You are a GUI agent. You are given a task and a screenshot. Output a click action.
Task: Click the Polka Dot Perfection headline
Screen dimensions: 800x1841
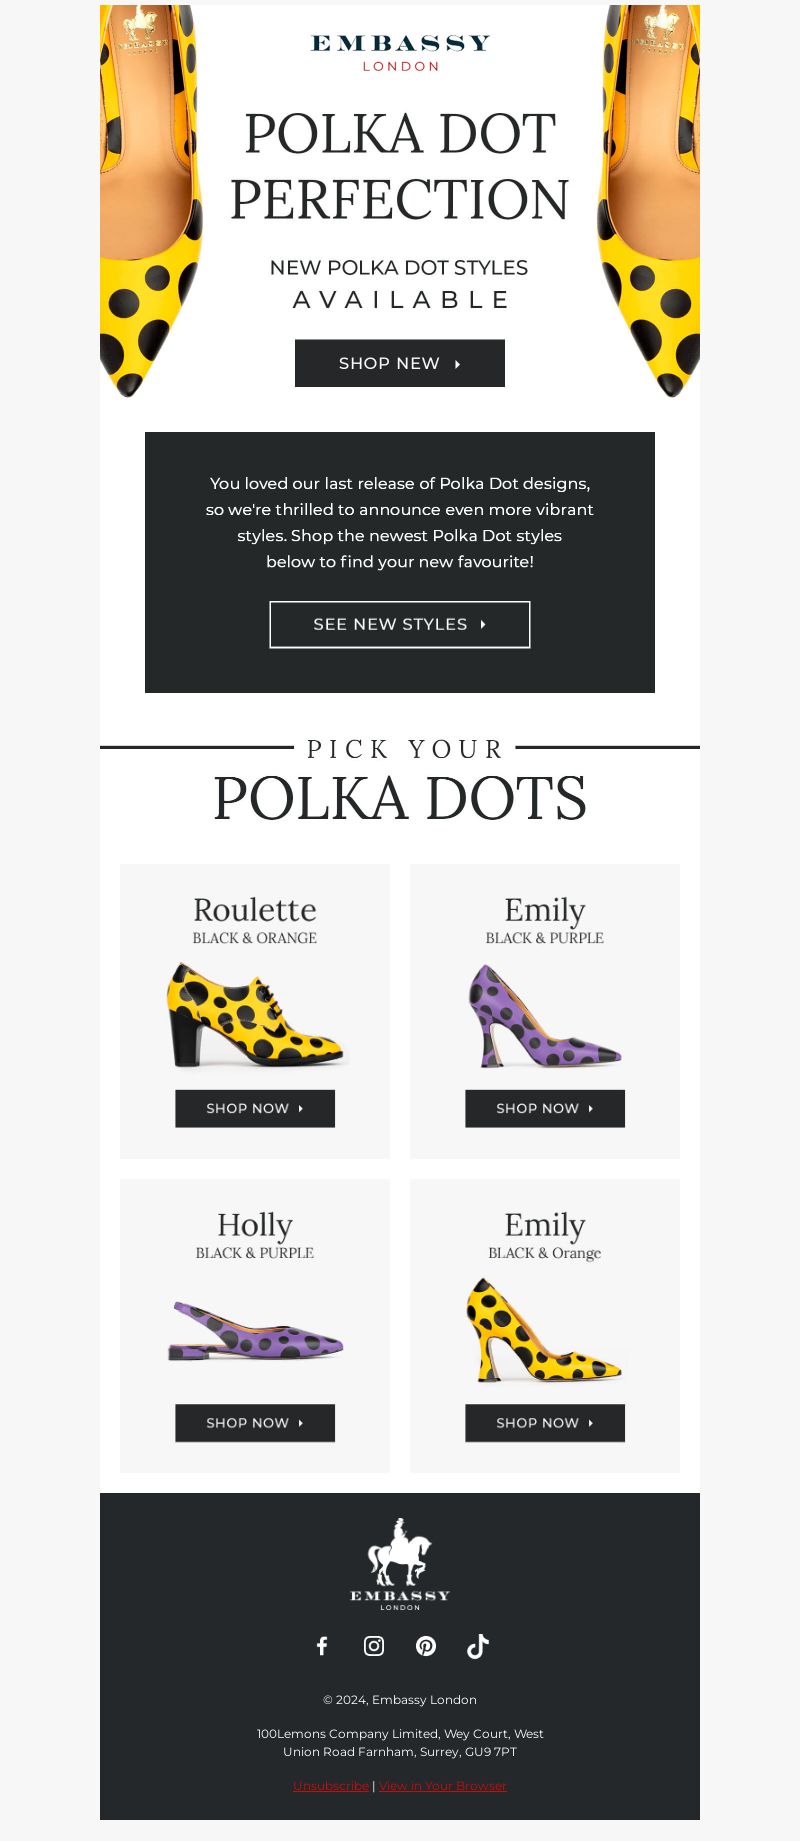click(400, 166)
